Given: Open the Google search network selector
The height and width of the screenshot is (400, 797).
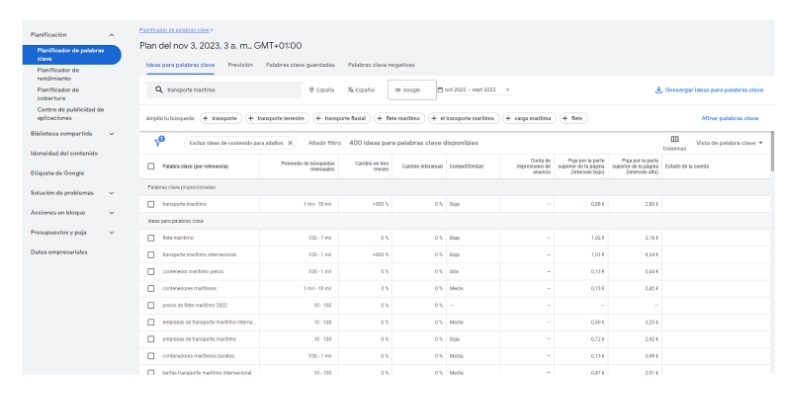Looking at the screenshot, I should (412, 90).
